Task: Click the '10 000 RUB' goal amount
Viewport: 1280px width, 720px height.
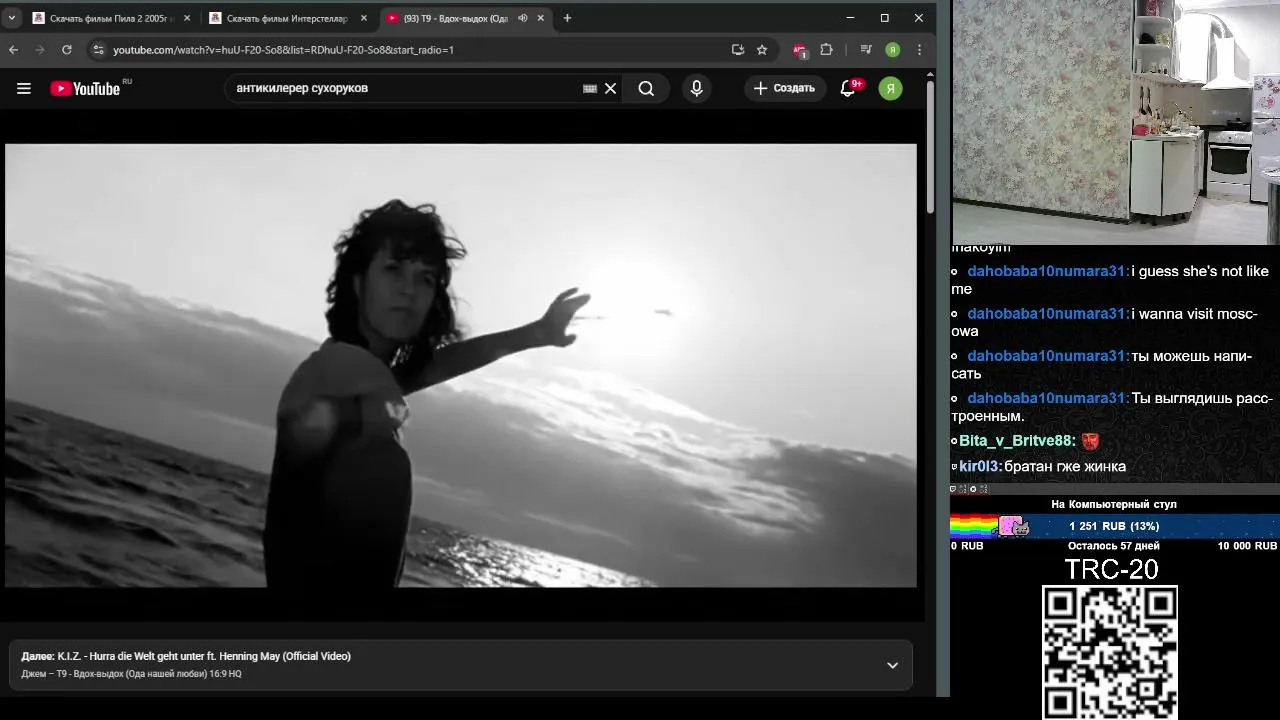Action: click(1247, 546)
